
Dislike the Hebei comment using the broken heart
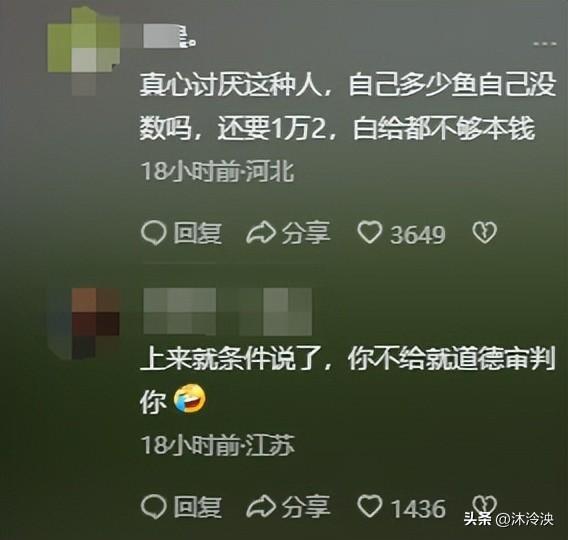tap(484, 233)
